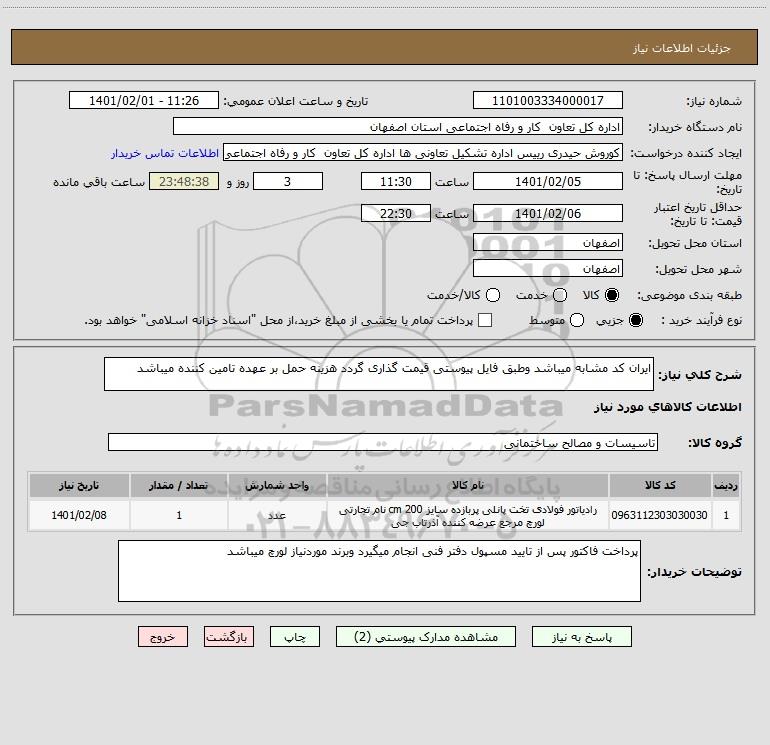
Task: Select the کالا radio button
Action: 612,295
